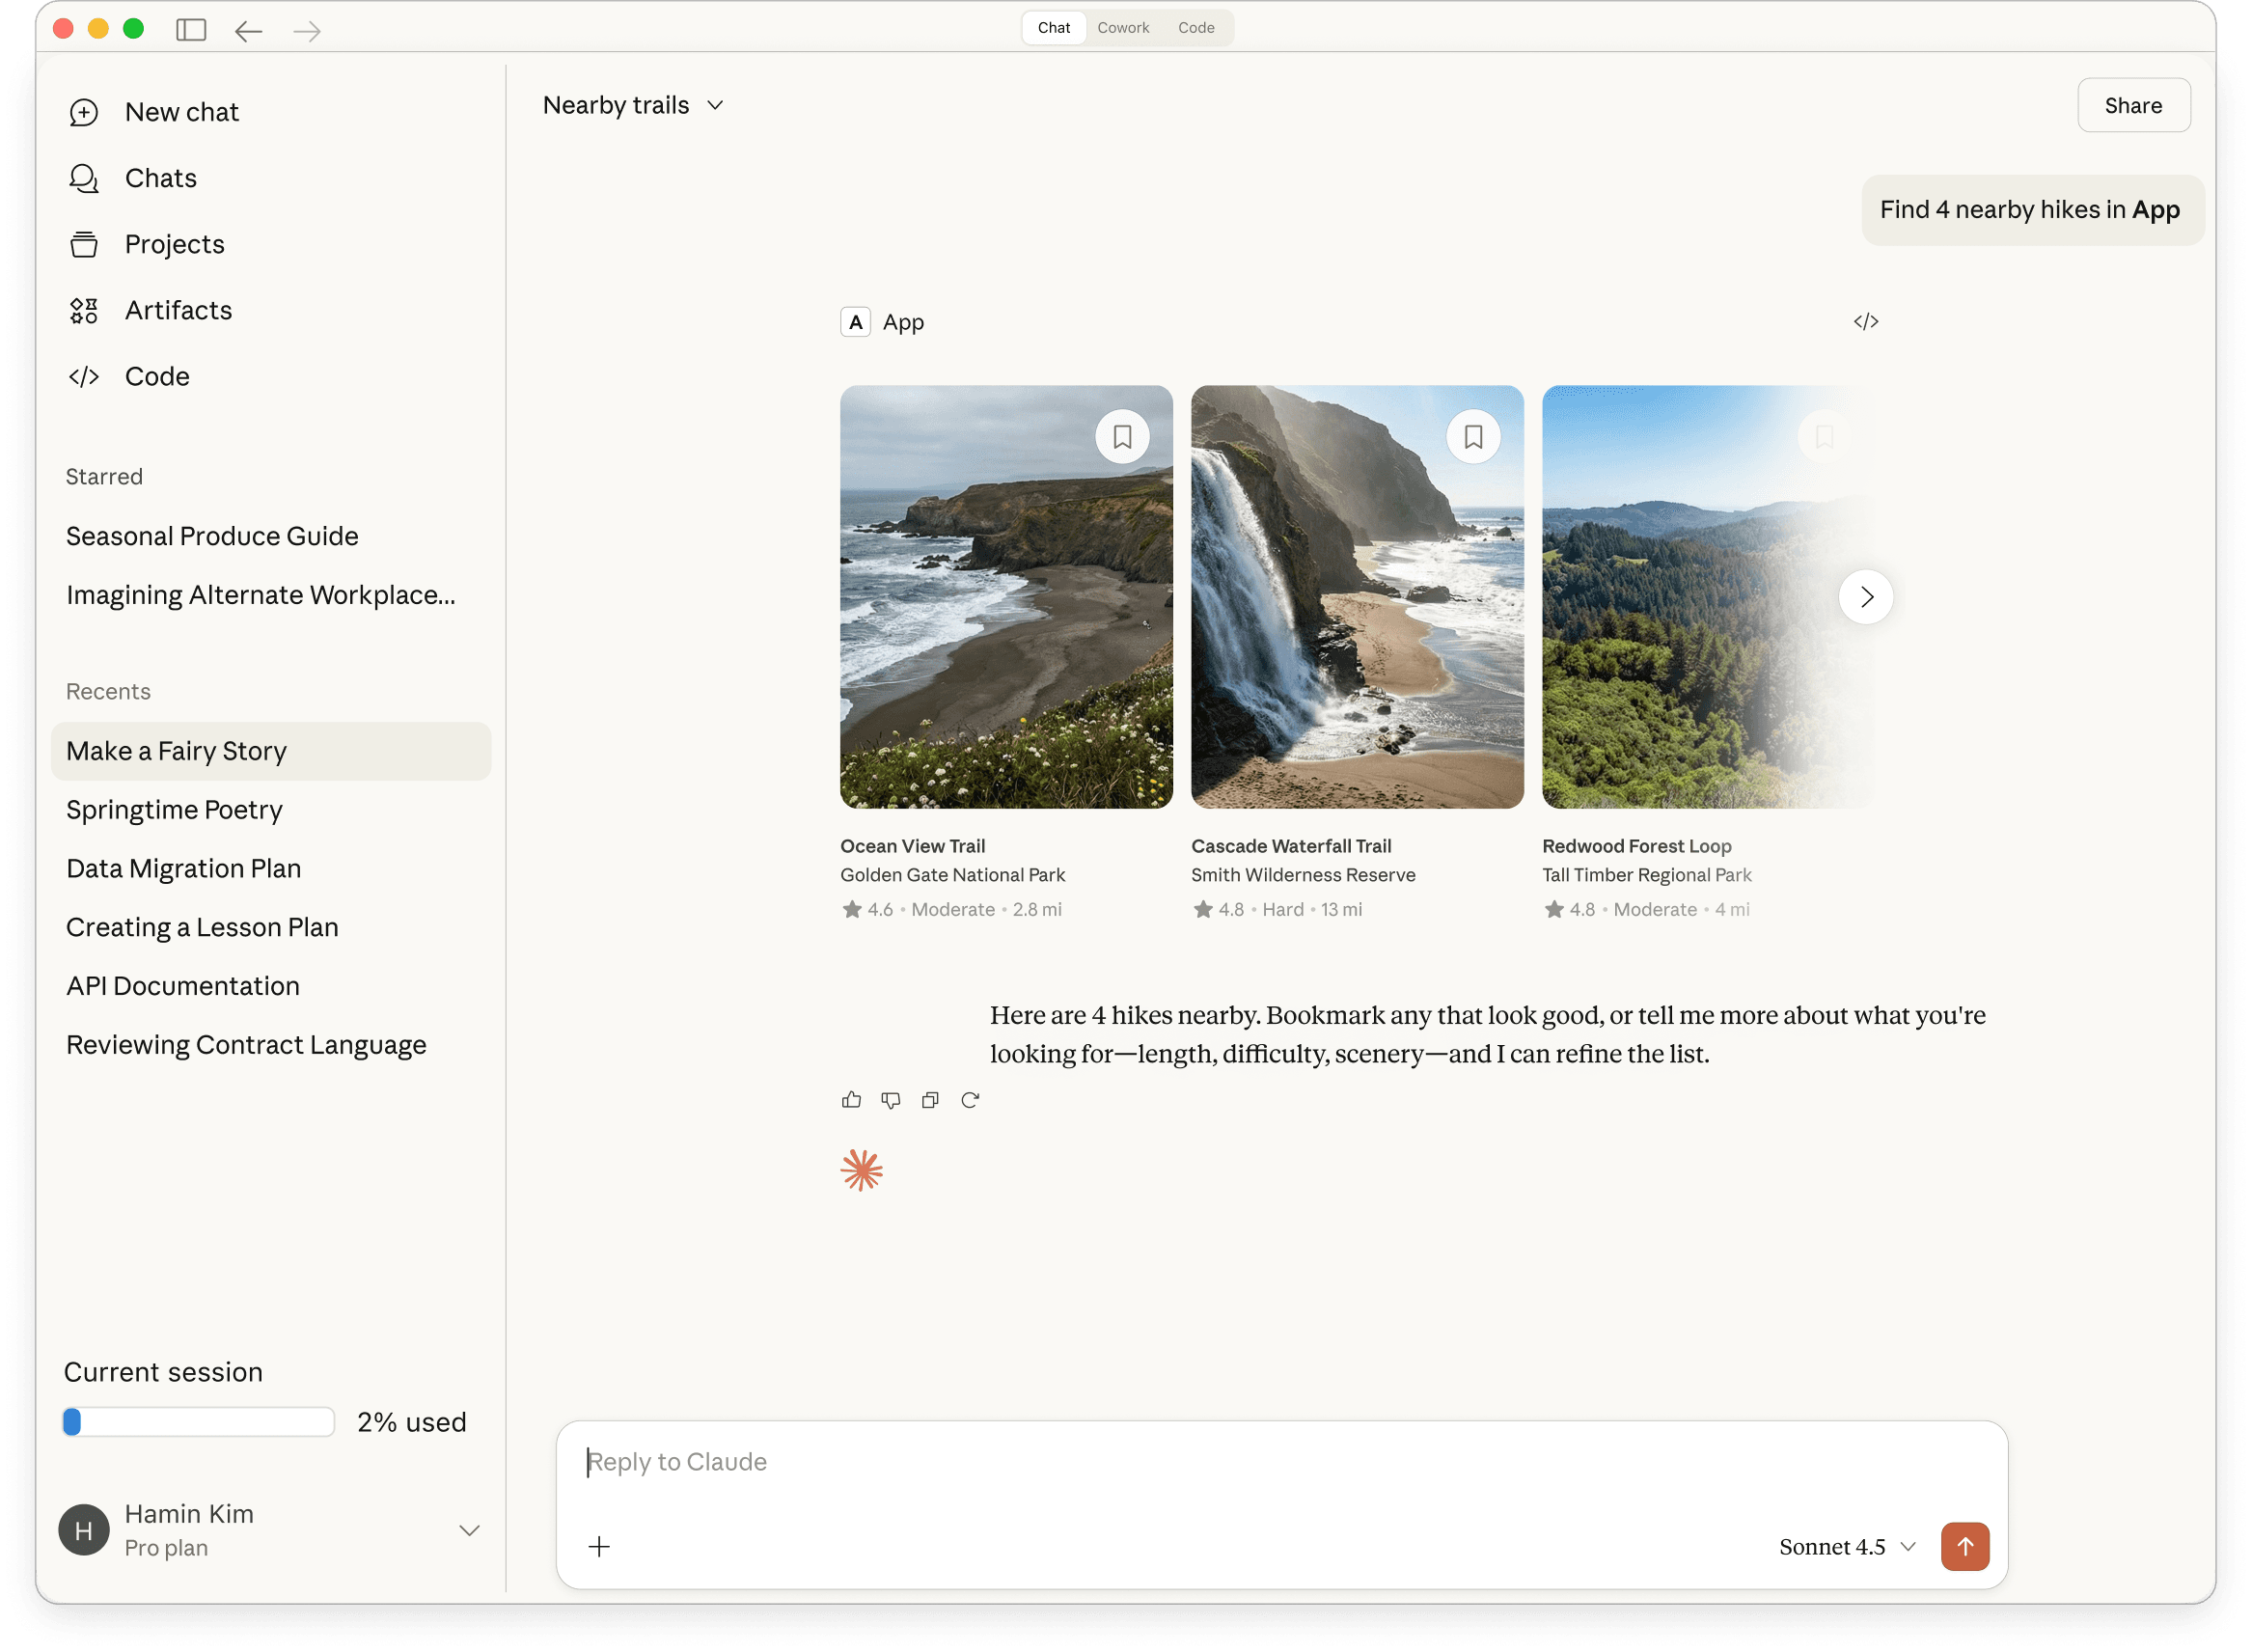
Task: Click the retry response icon
Action: pos(970,1100)
